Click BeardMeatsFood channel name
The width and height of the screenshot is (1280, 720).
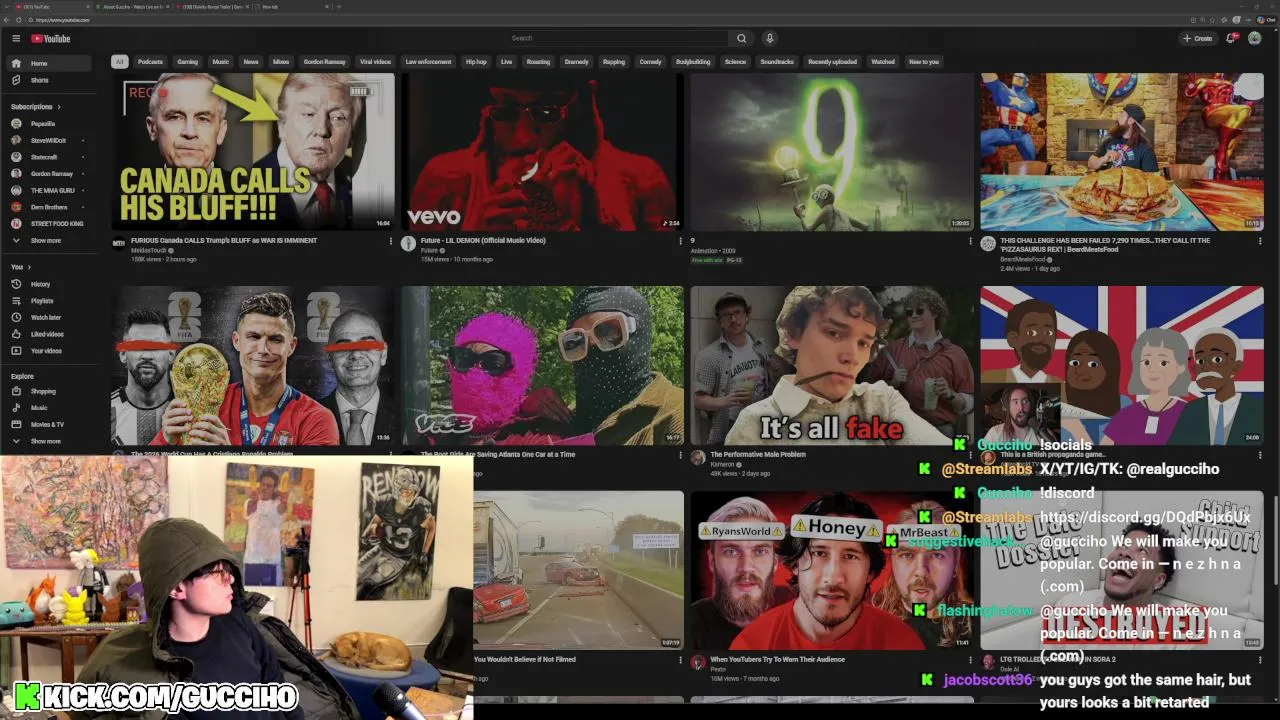coord(1025,259)
